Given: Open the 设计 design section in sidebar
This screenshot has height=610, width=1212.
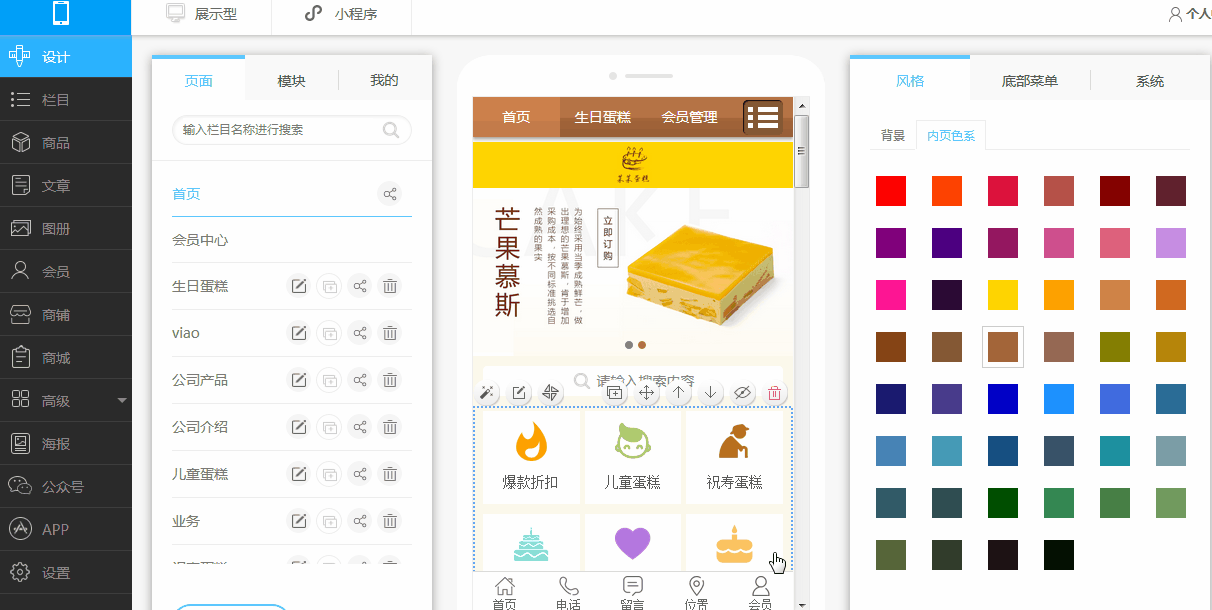Looking at the screenshot, I should 65,57.
